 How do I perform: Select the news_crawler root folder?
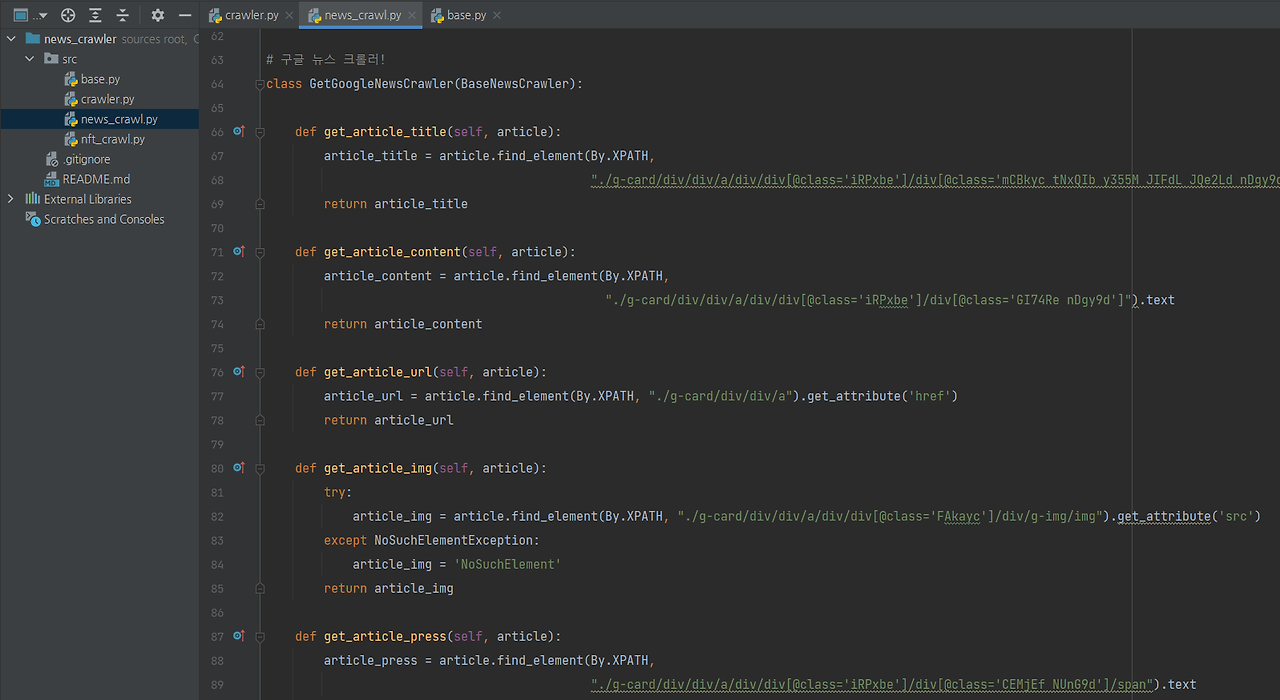click(x=80, y=39)
